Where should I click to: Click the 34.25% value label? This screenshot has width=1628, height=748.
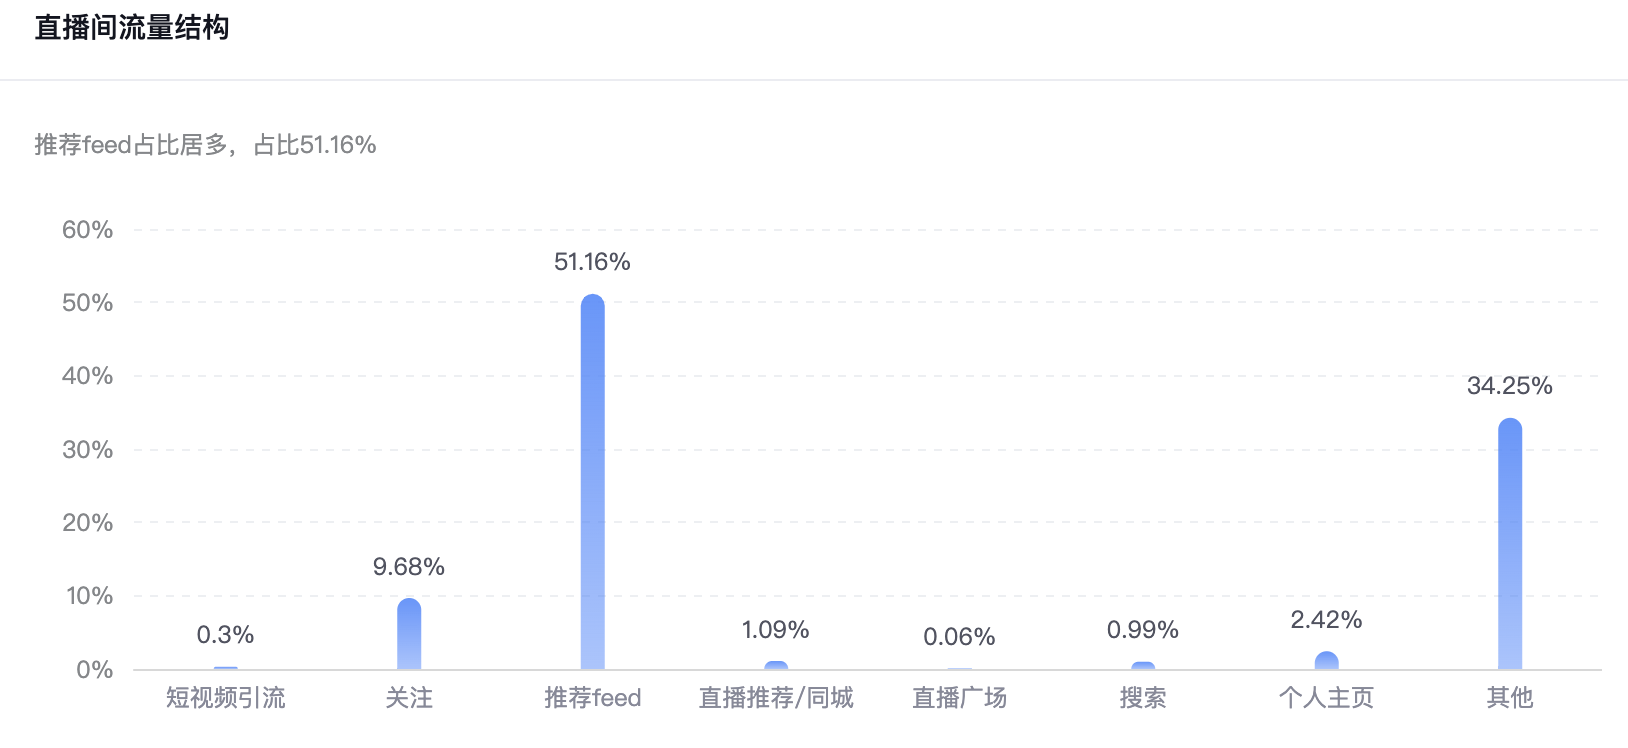[1510, 386]
